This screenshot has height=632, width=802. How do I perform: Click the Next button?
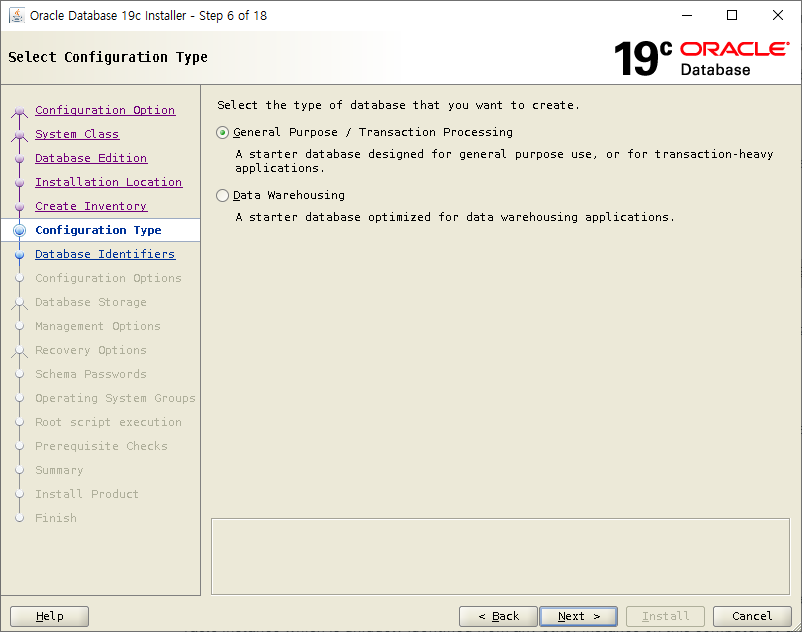coord(578,616)
